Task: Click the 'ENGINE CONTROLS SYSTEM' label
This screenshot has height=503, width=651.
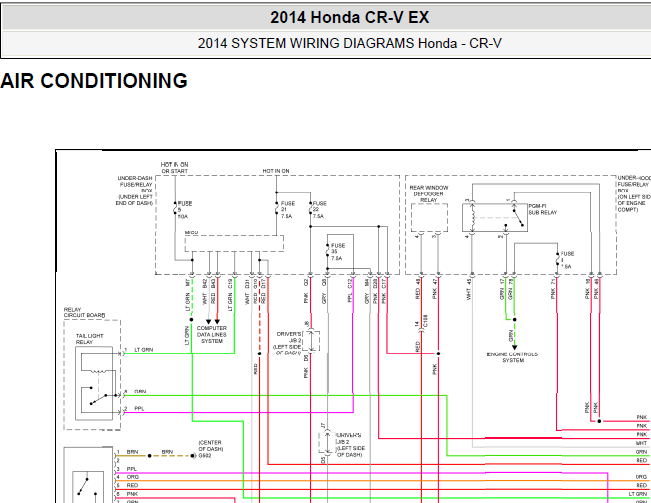Action: [513, 357]
